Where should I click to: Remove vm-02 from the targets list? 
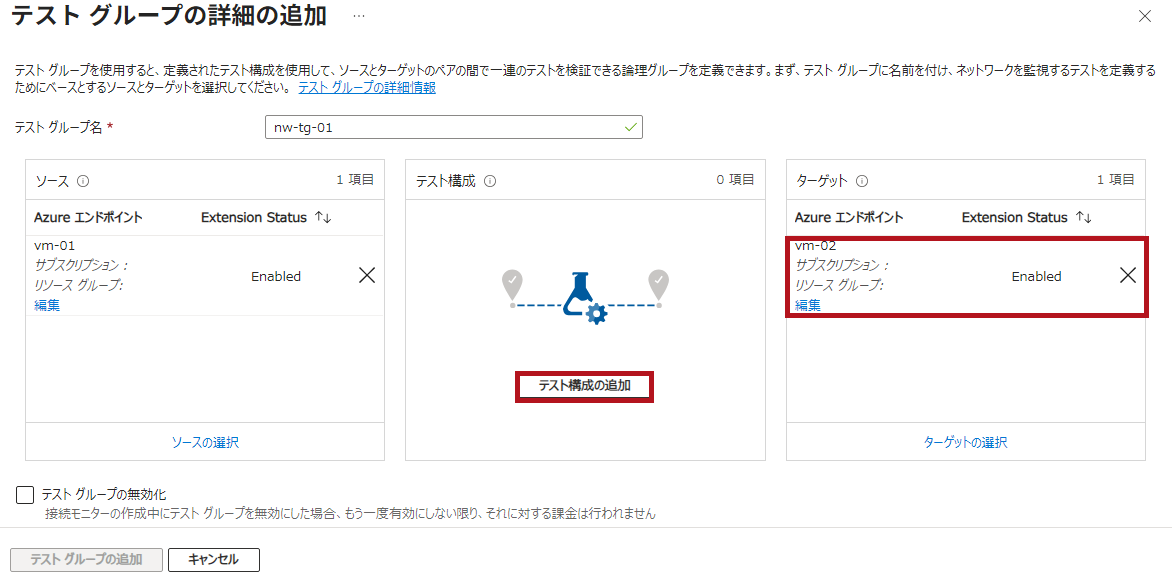pos(1128,275)
